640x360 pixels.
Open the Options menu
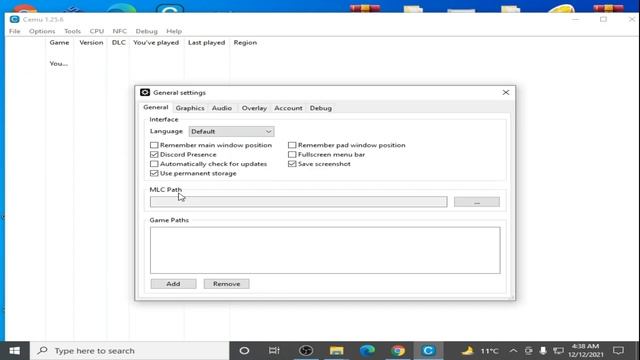coord(42,31)
